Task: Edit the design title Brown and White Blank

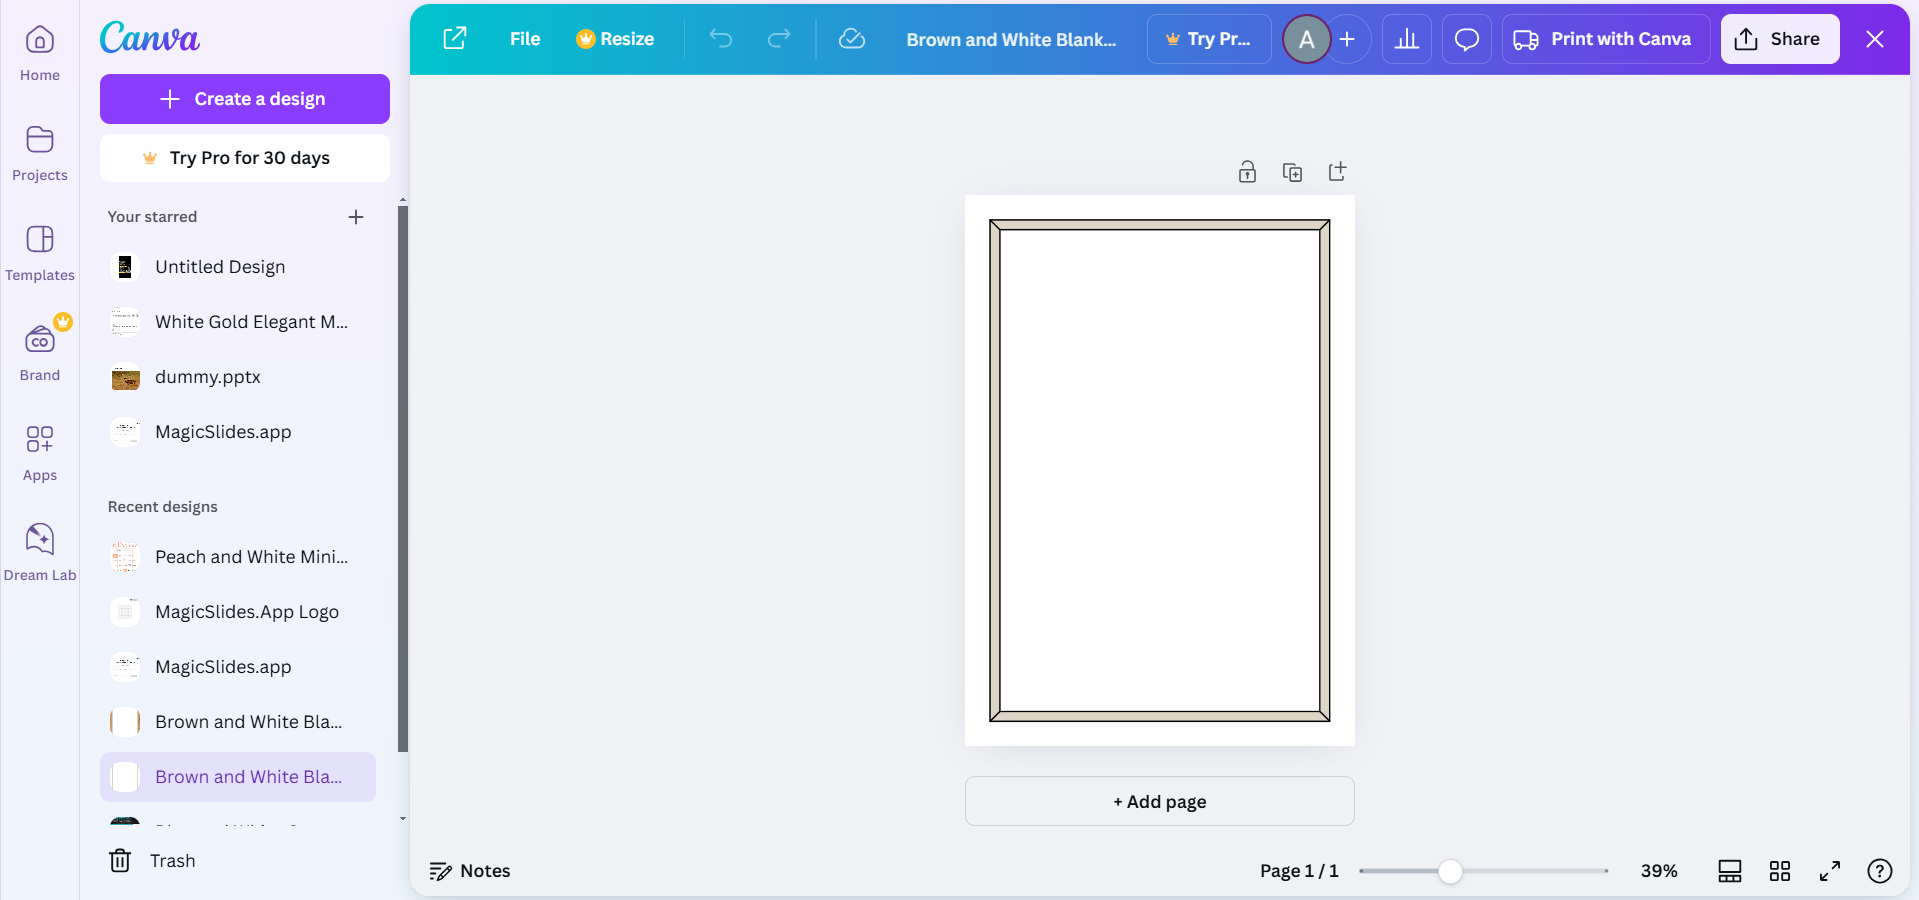Action: [1011, 39]
